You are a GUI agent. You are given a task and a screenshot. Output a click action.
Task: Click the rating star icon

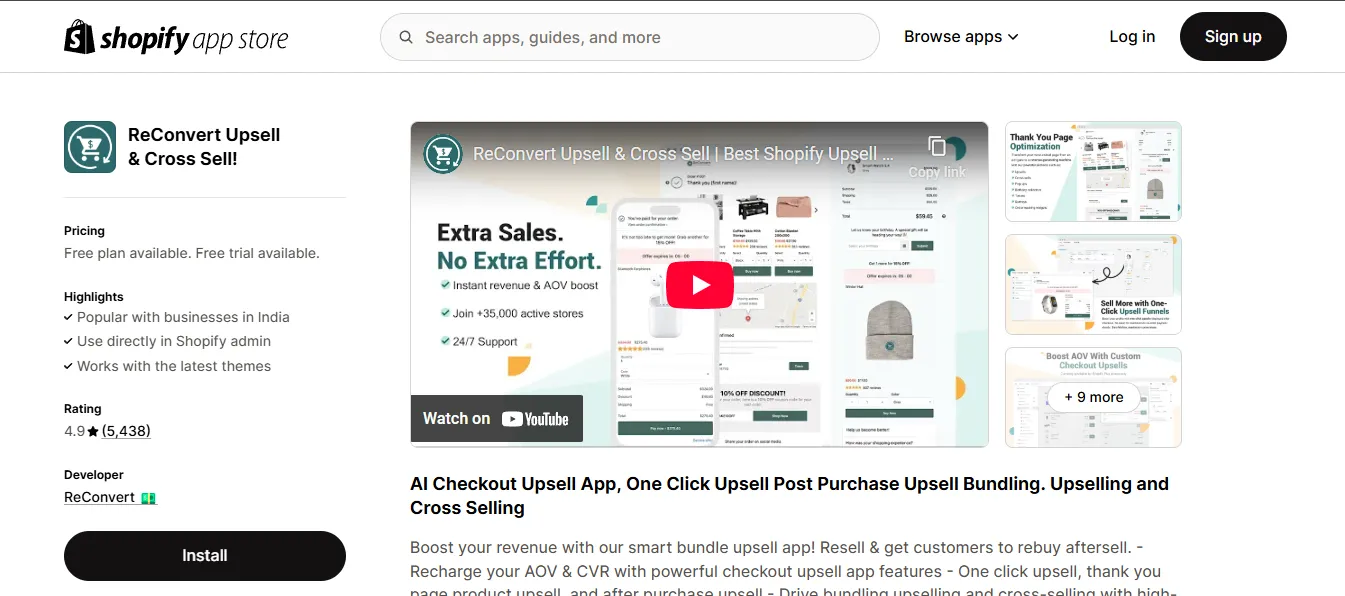[x=93, y=432]
